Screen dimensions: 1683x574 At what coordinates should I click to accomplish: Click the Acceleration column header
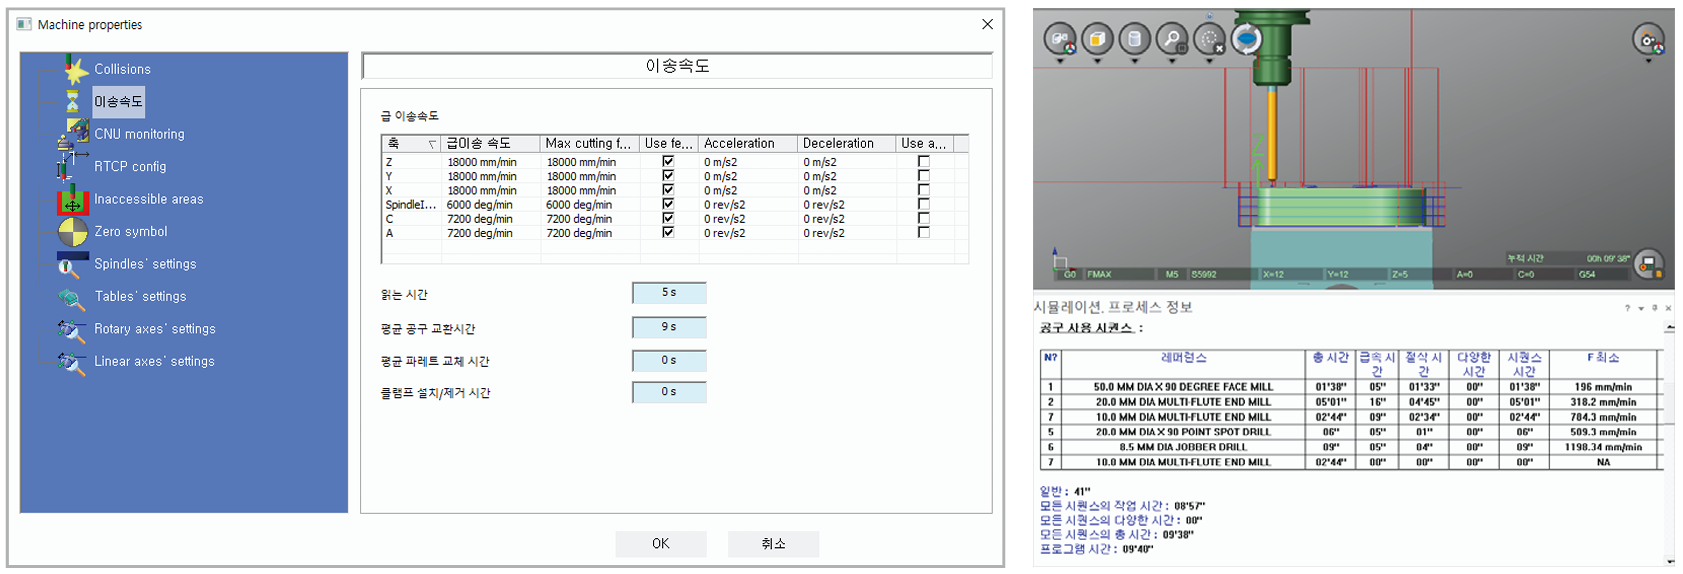click(748, 143)
